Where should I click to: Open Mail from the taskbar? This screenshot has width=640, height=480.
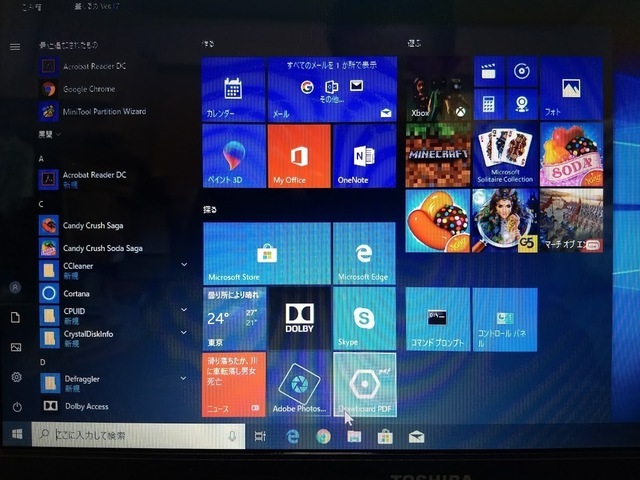click(x=416, y=437)
